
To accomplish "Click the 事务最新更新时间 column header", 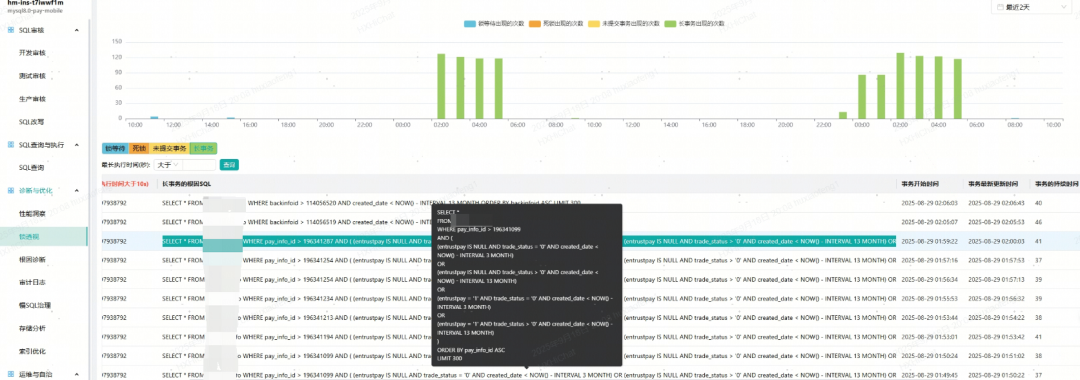I will (993, 184).
